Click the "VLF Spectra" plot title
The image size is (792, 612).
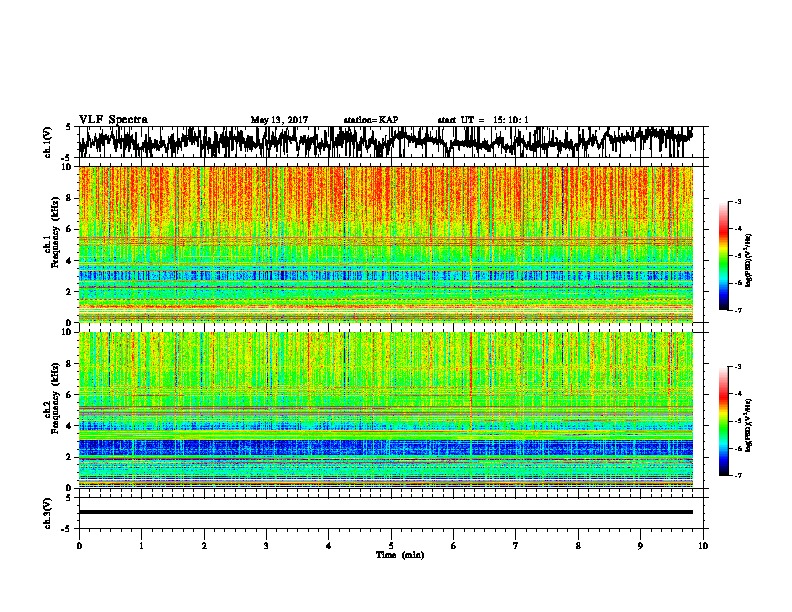(x=114, y=120)
